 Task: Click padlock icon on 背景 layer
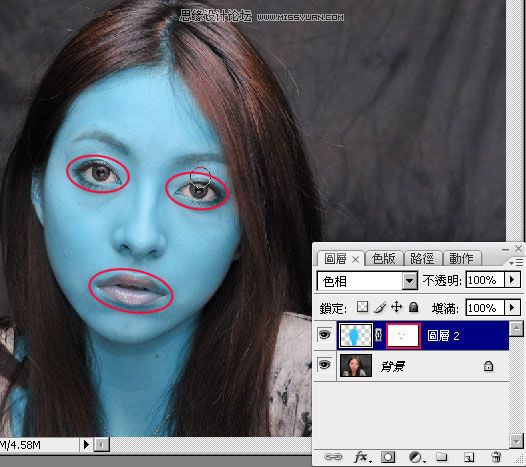click(x=488, y=366)
